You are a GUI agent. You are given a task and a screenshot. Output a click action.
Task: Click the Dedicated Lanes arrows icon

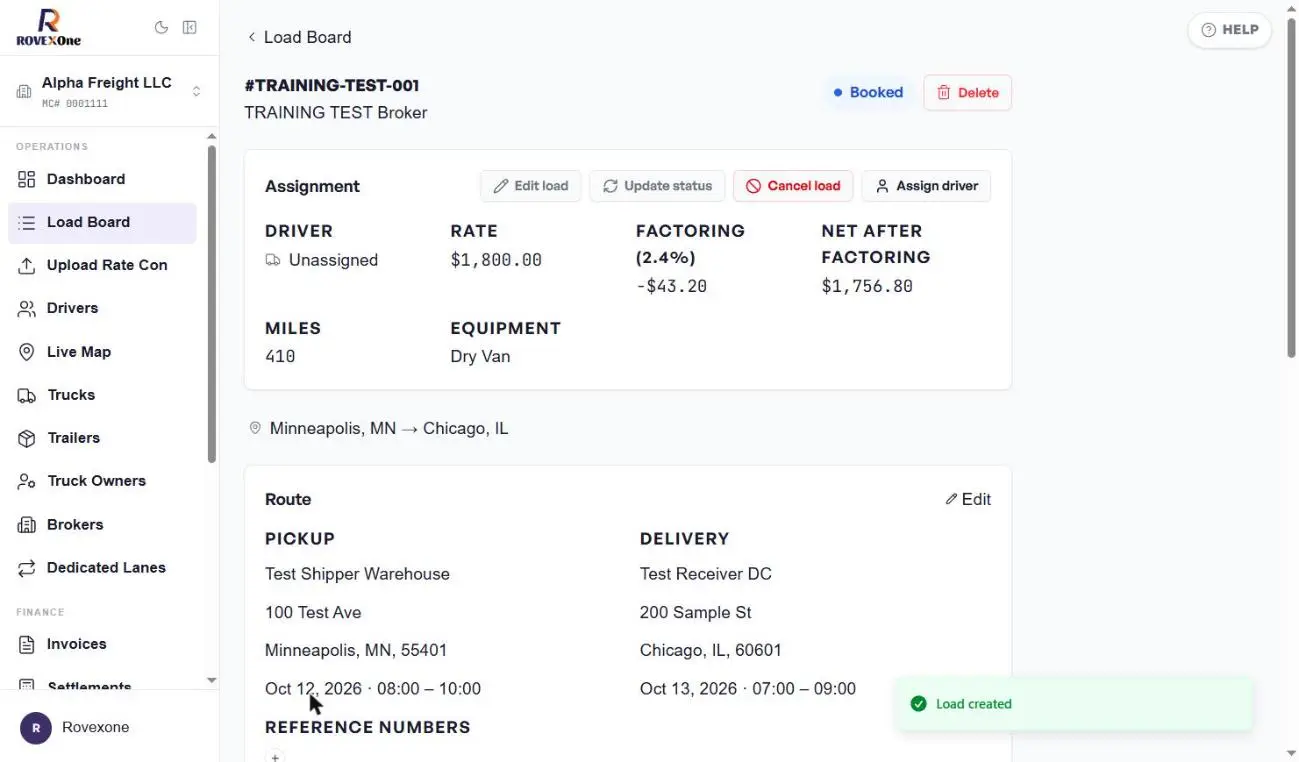click(27, 568)
